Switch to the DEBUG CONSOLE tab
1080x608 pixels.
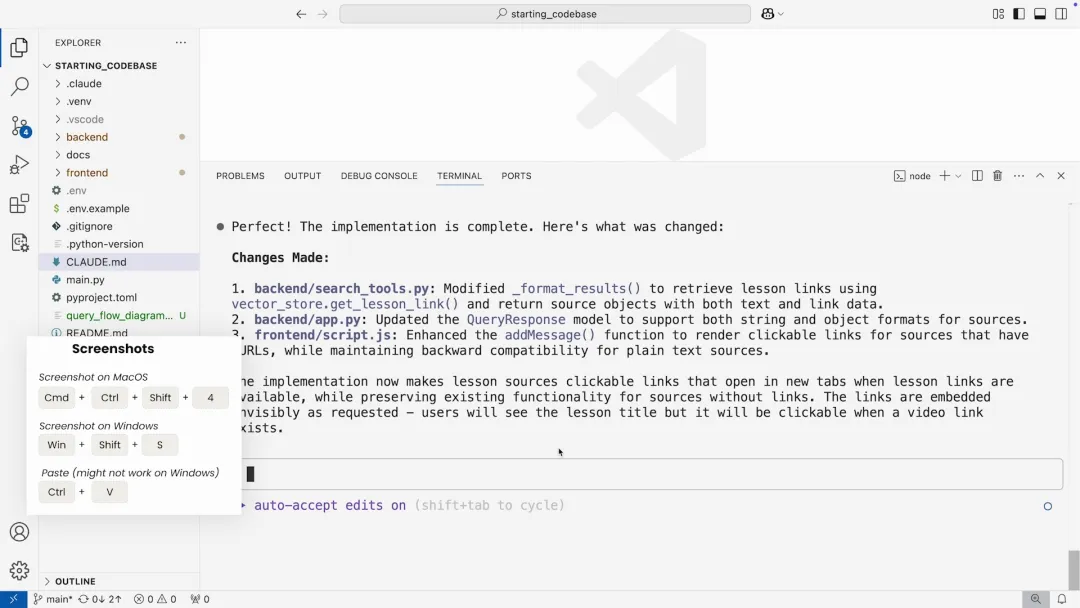379,176
